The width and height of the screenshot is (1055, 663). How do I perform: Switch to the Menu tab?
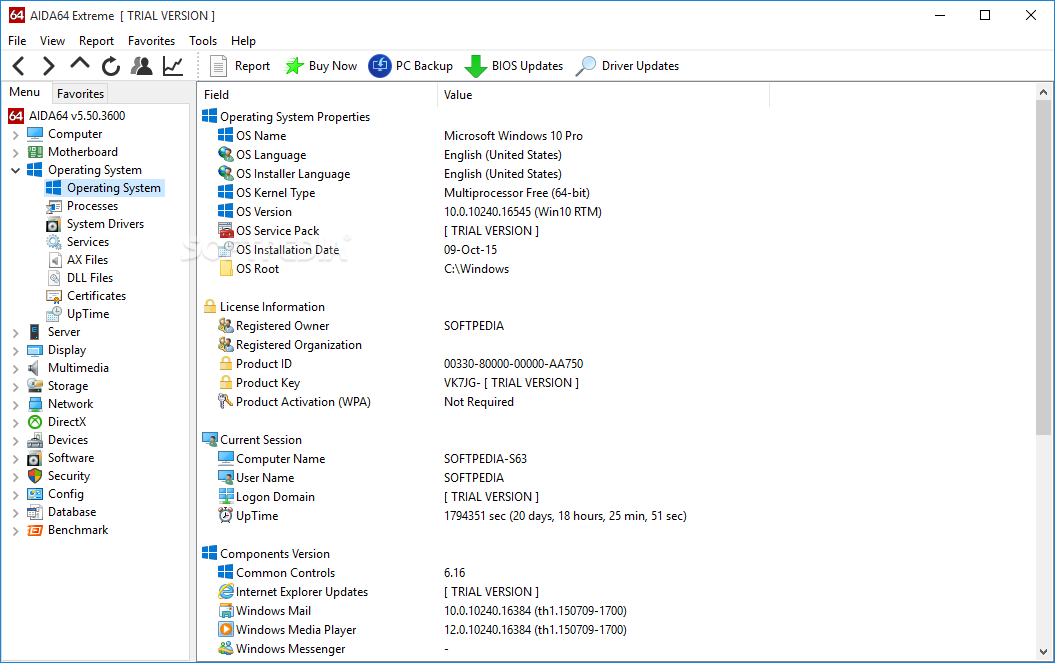coord(25,92)
